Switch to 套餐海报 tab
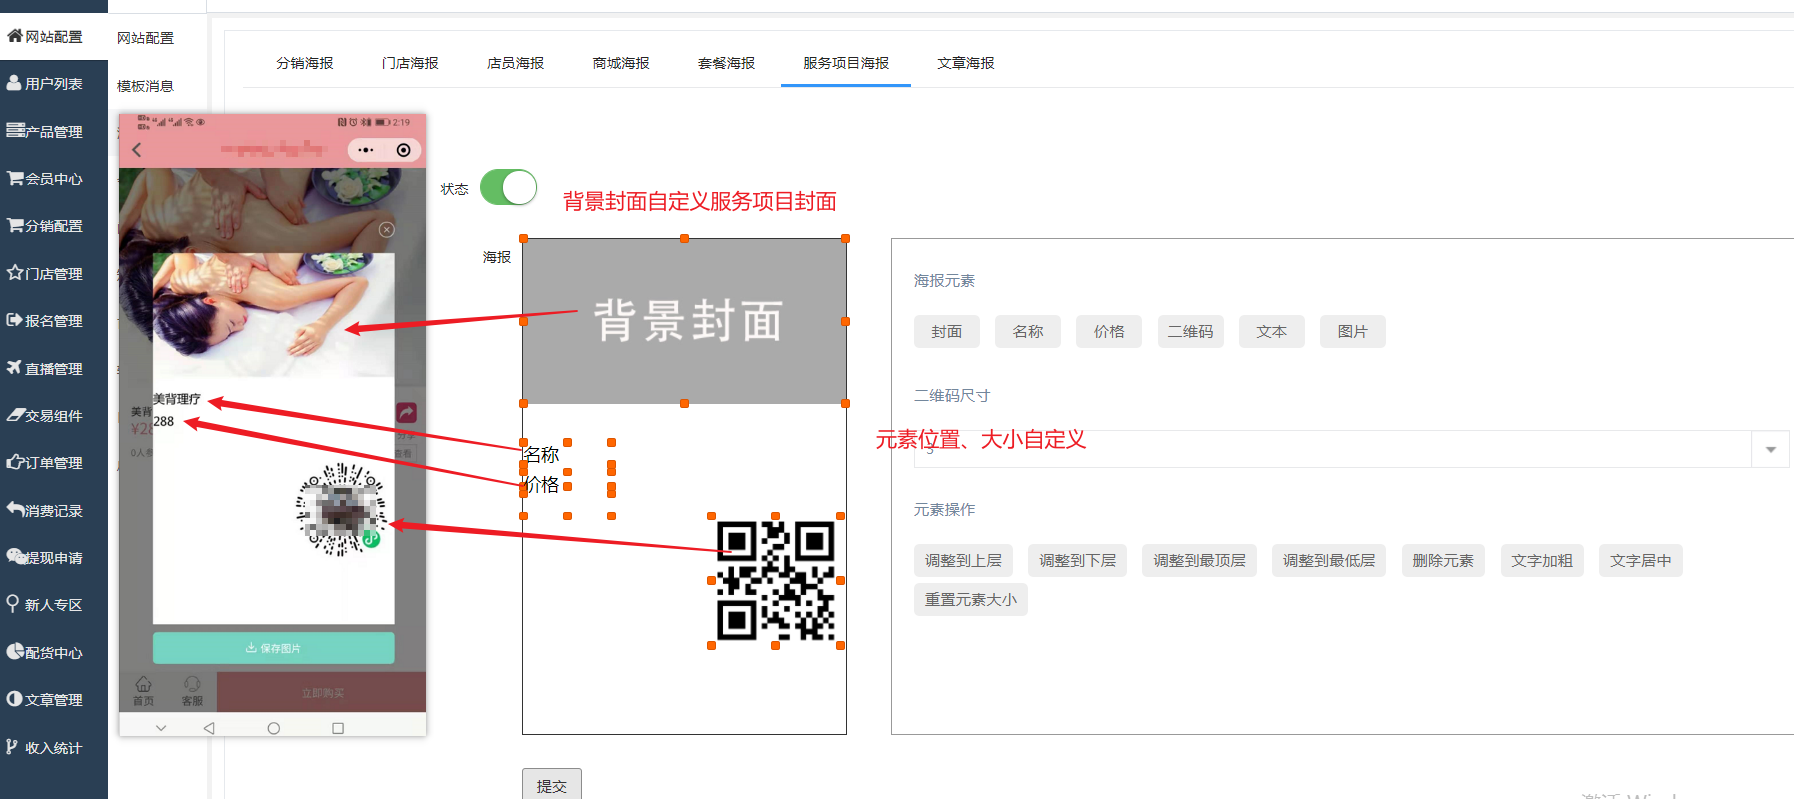Image resolution: width=1794 pixels, height=799 pixels. pos(726,63)
